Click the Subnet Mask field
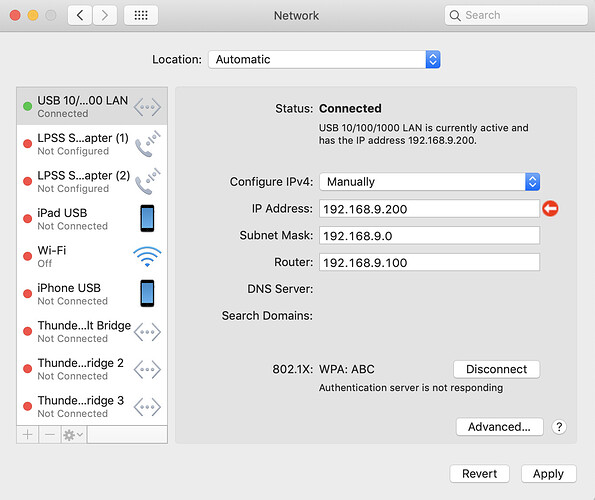Viewport: 595px width, 500px height. coord(429,236)
